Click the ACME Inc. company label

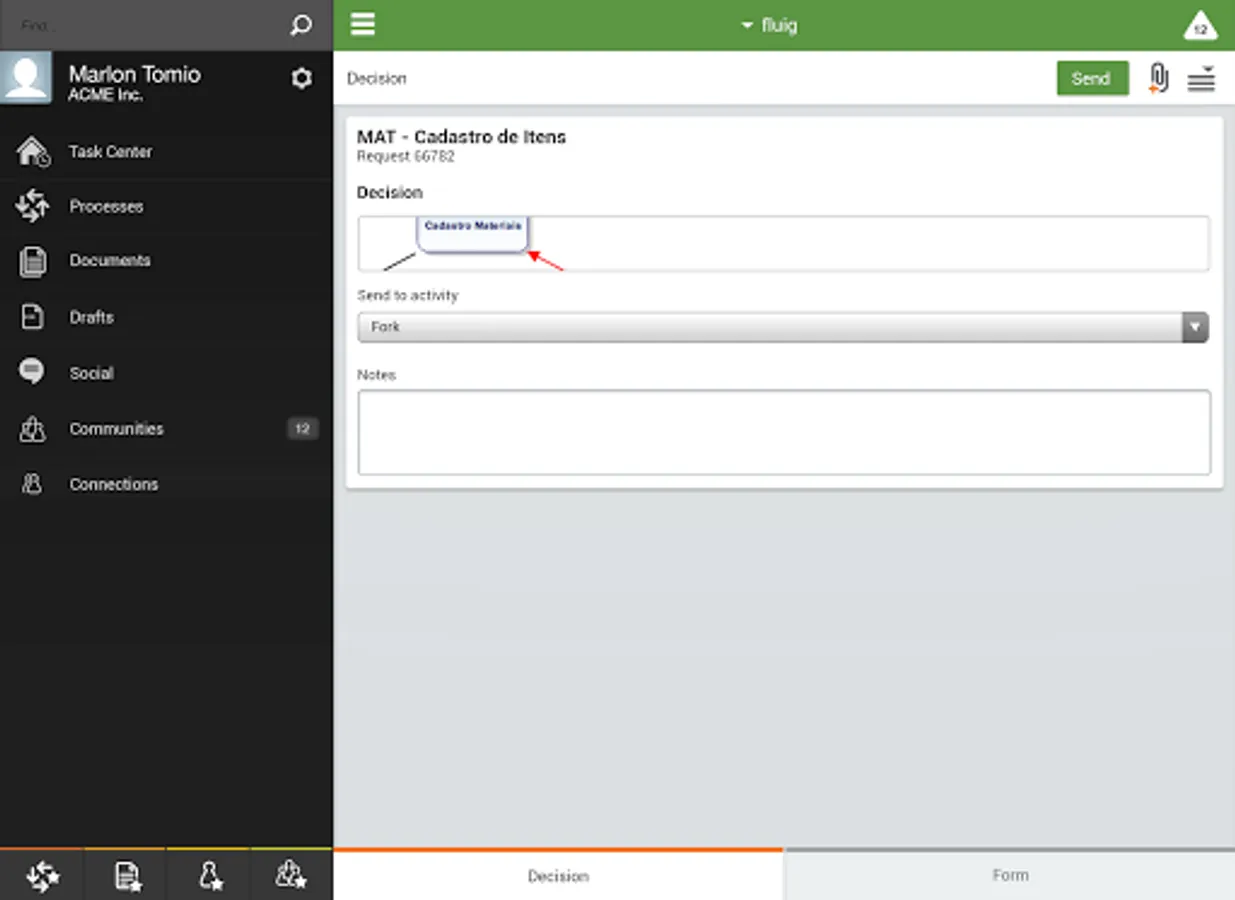tap(105, 96)
